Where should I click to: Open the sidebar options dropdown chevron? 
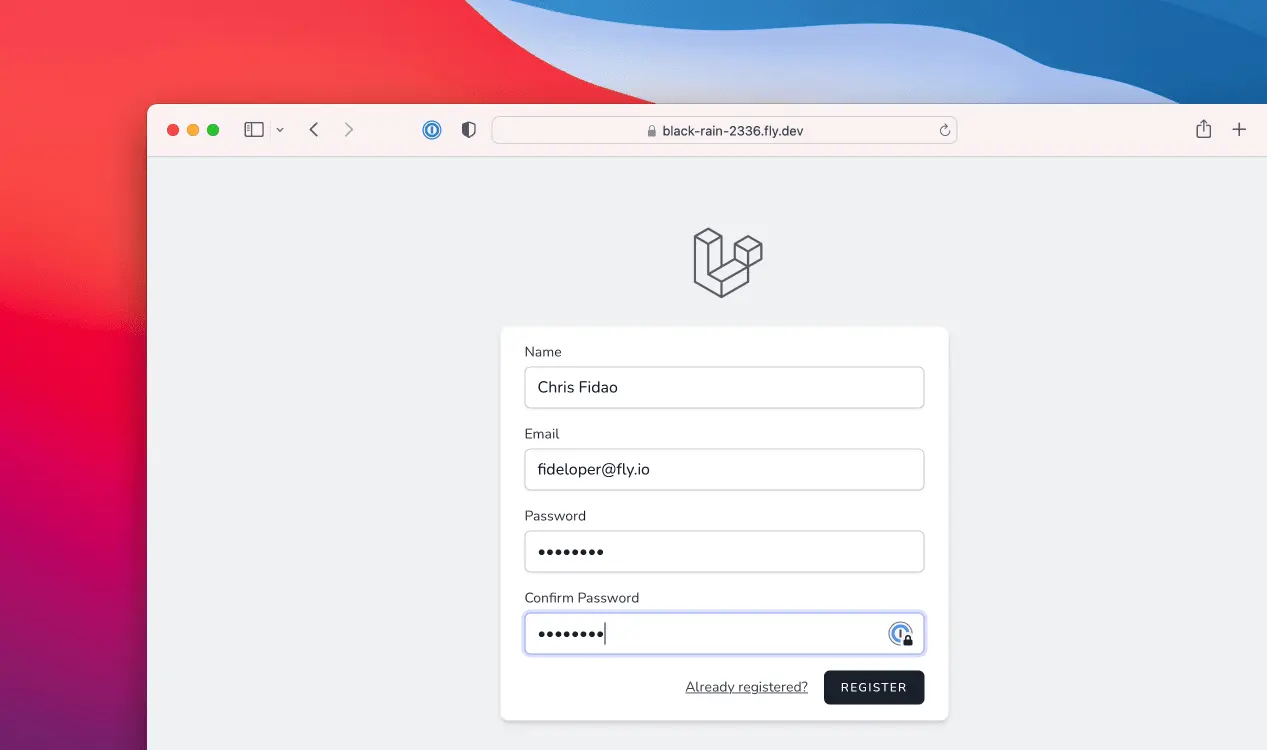coord(280,130)
